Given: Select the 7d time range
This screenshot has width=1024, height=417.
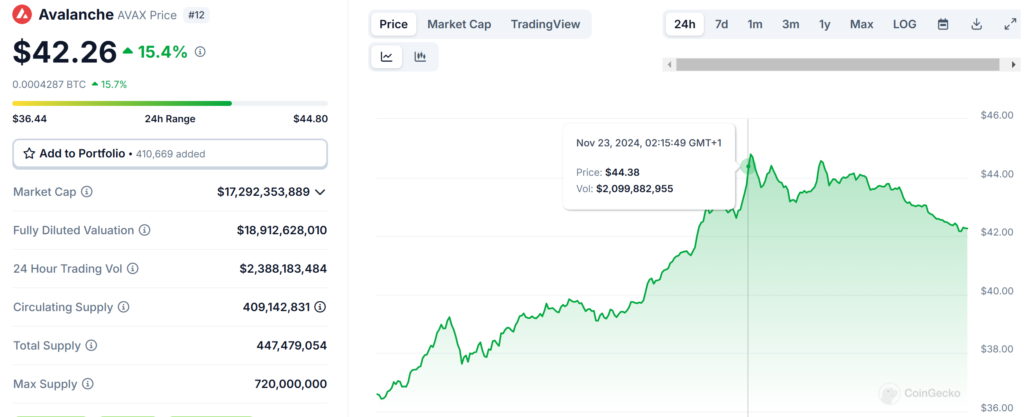Looking at the screenshot, I should (x=721, y=24).
